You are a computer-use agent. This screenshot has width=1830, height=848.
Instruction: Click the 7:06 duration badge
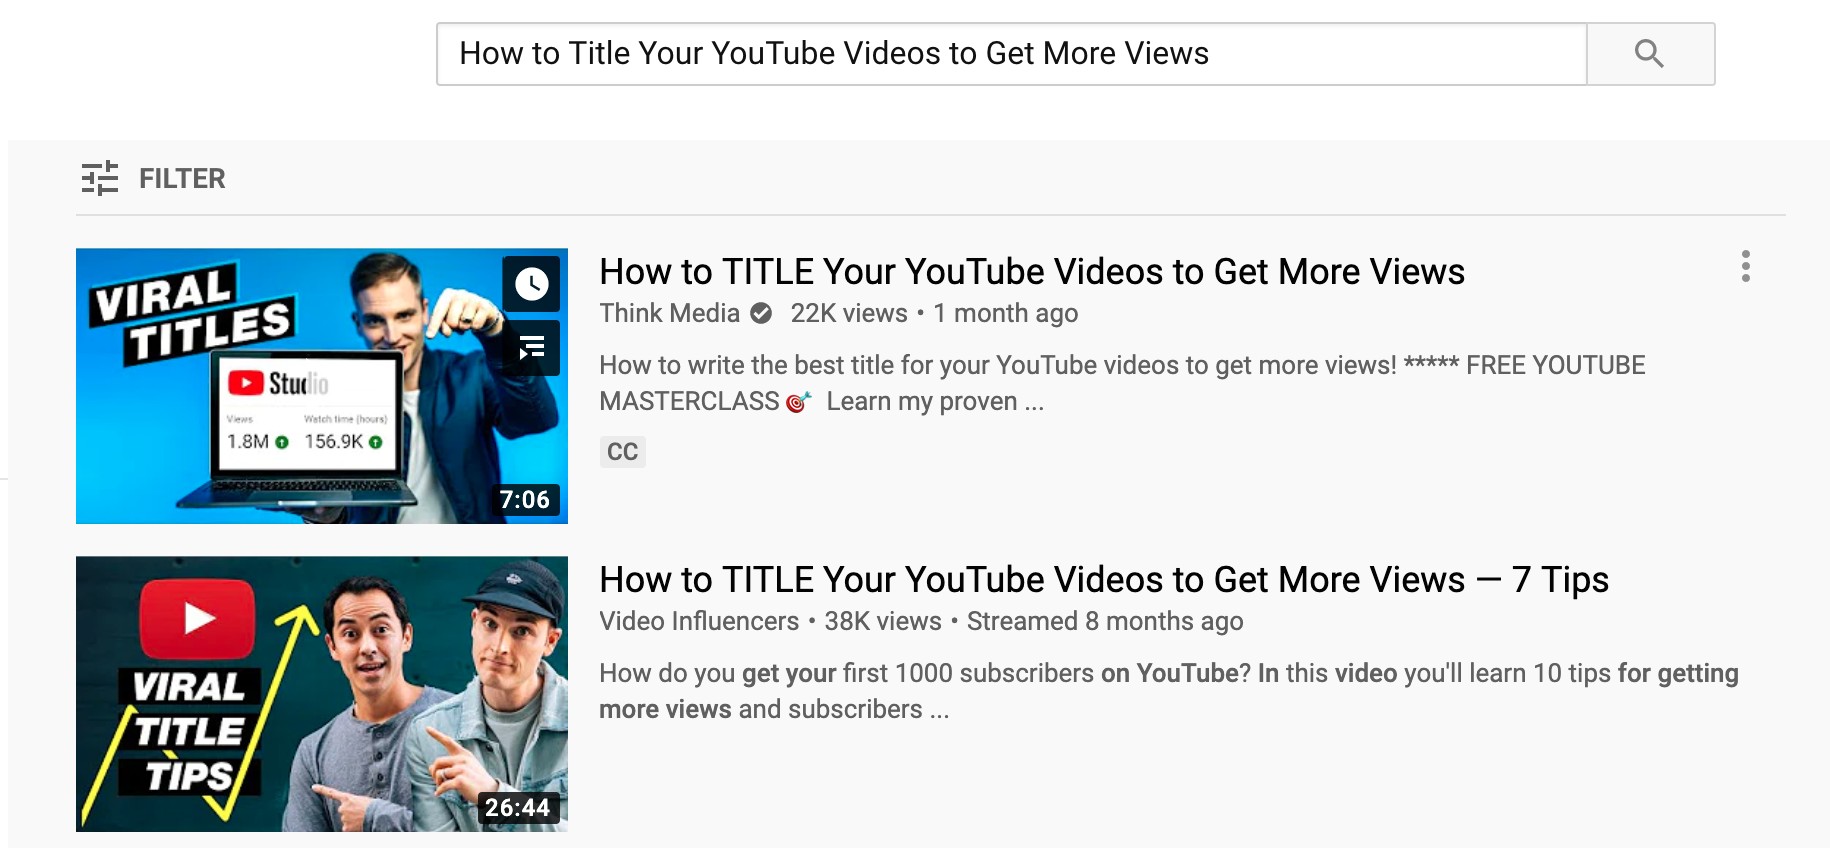point(525,500)
